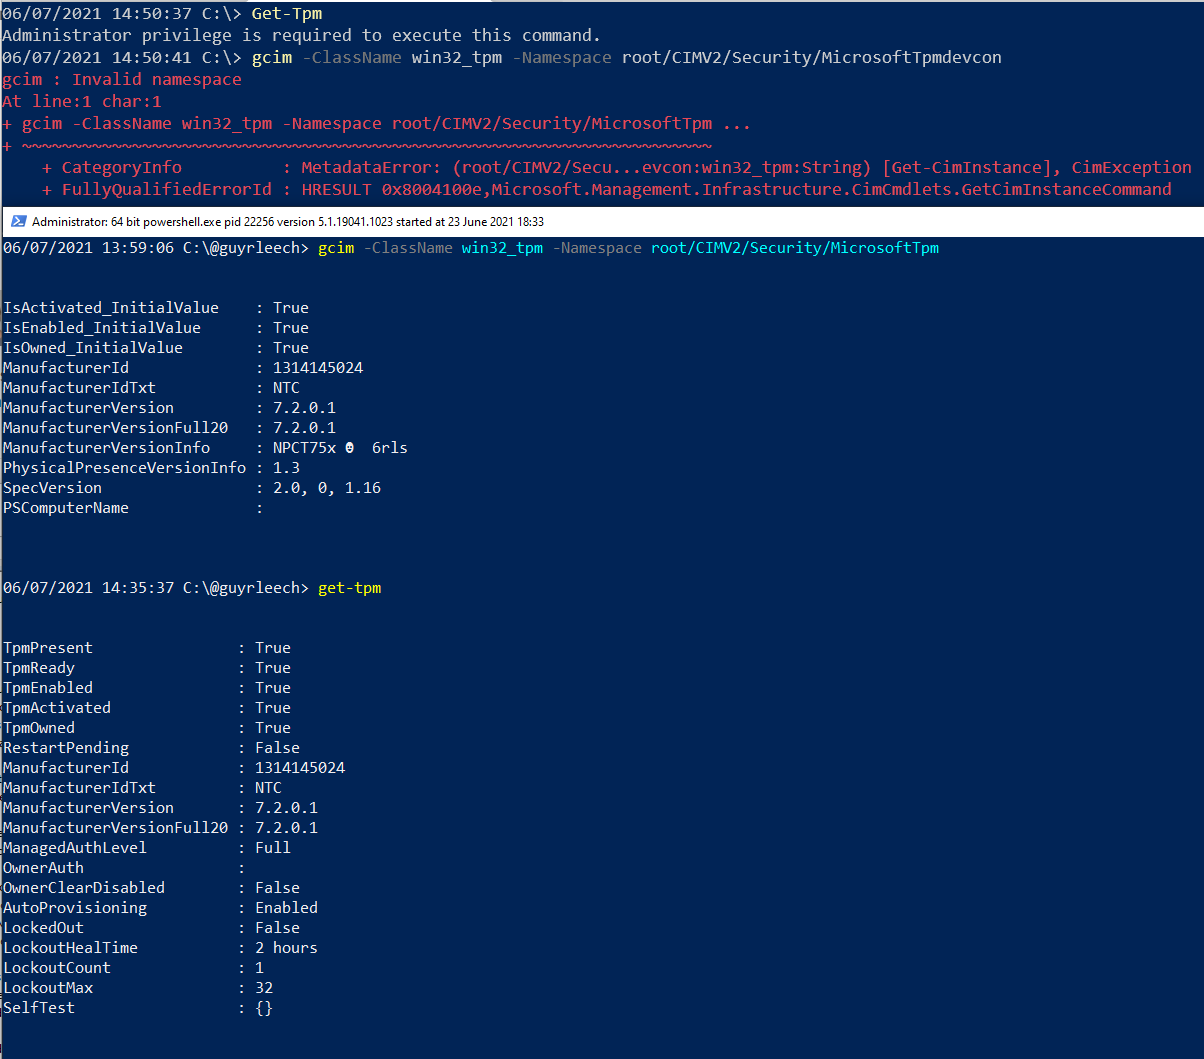Click the LockoutHealTime 2 hours value
The width and height of the screenshot is (1204, 1059).
[x=286, y=947]
